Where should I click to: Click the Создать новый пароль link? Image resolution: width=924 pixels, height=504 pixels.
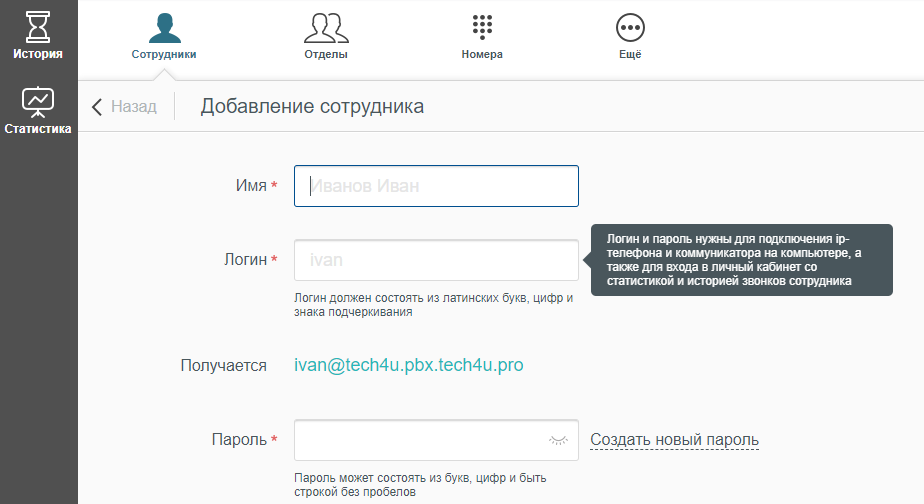click(674, 440)
